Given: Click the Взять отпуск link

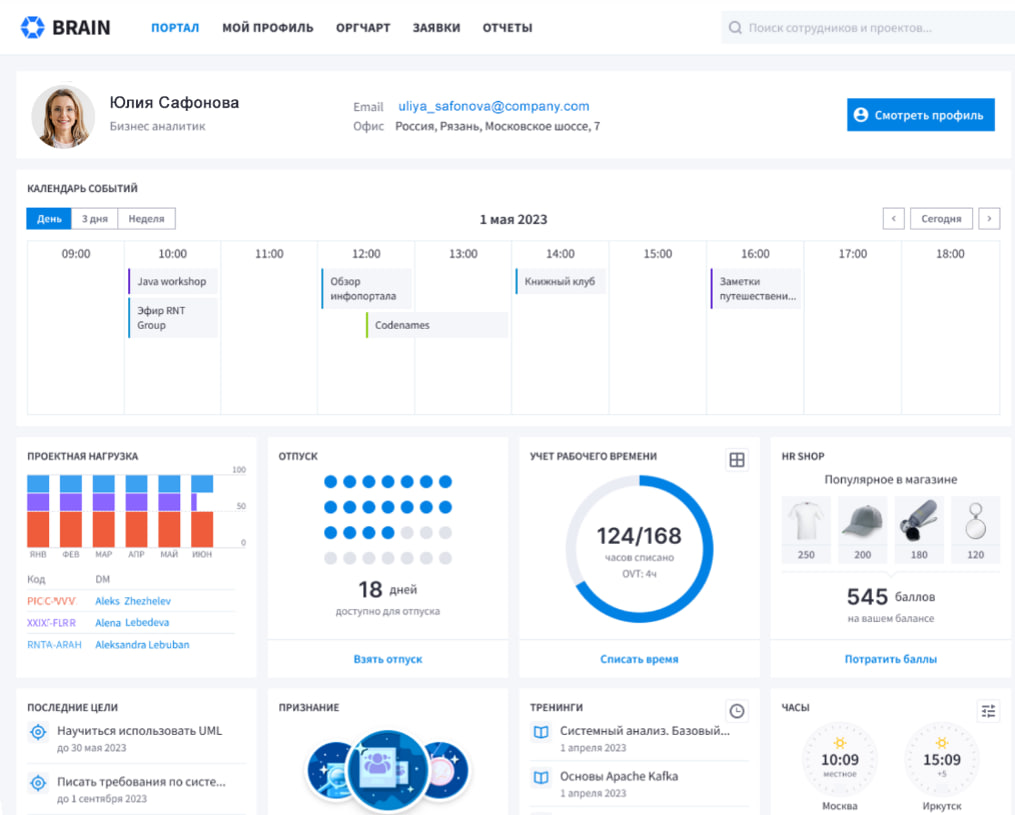Looking at the screenshot, I should (x=387, y=659).
